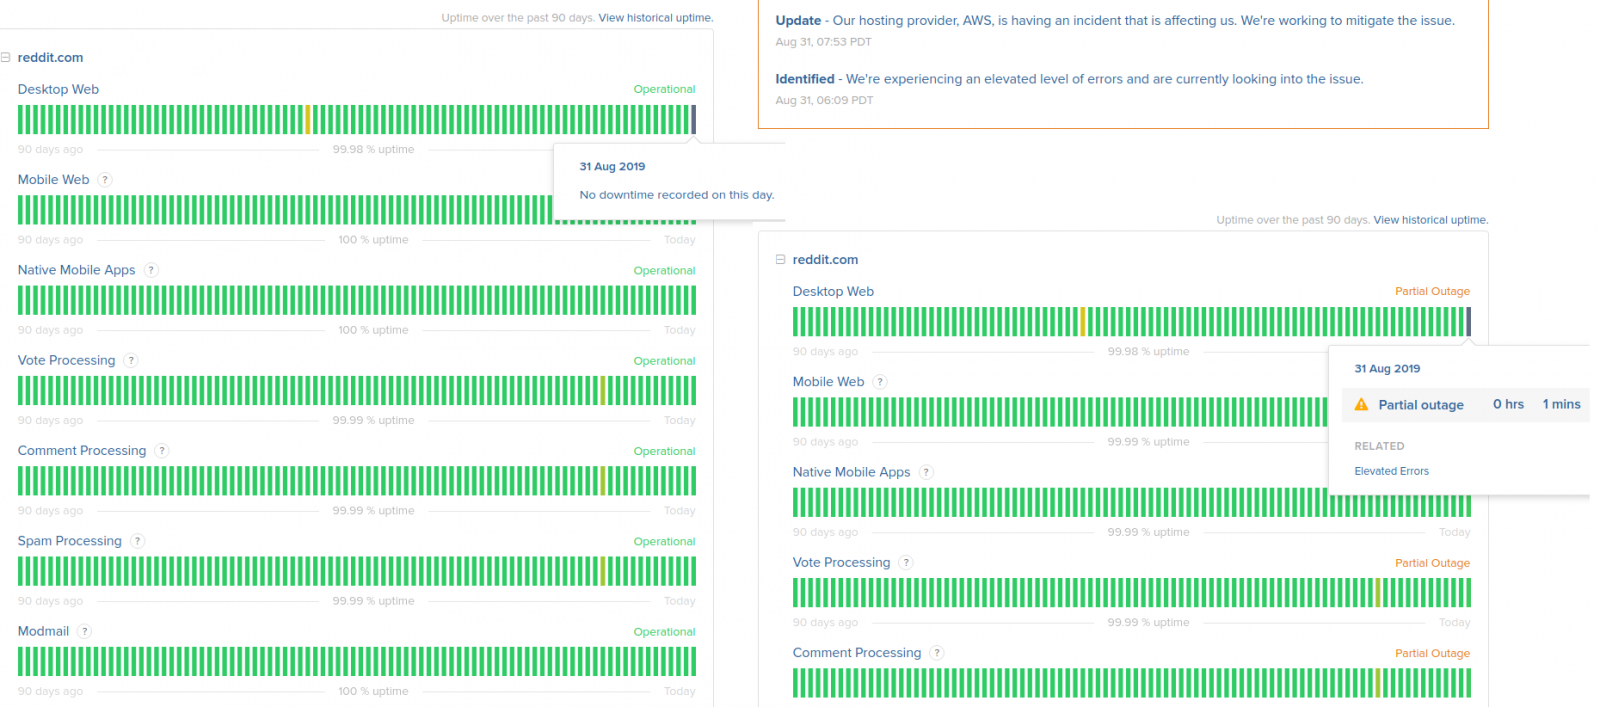Open help icon beside Comment Processing, left page
The width and height of the screenshot is (1600, 707).
tap(162, 451)
